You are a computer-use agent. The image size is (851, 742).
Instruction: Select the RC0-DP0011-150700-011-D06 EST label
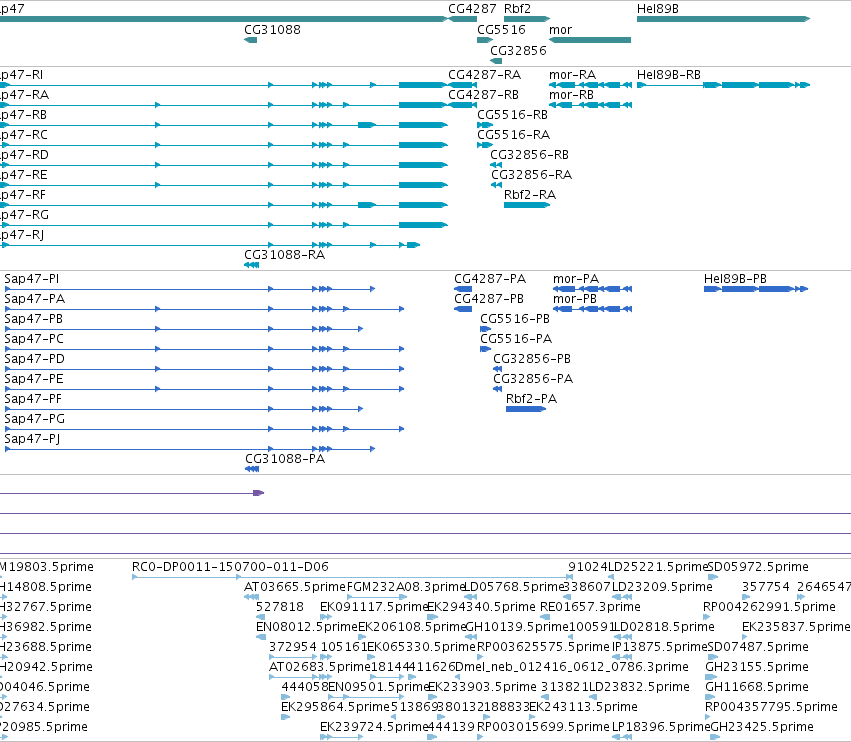click(230, 567)
